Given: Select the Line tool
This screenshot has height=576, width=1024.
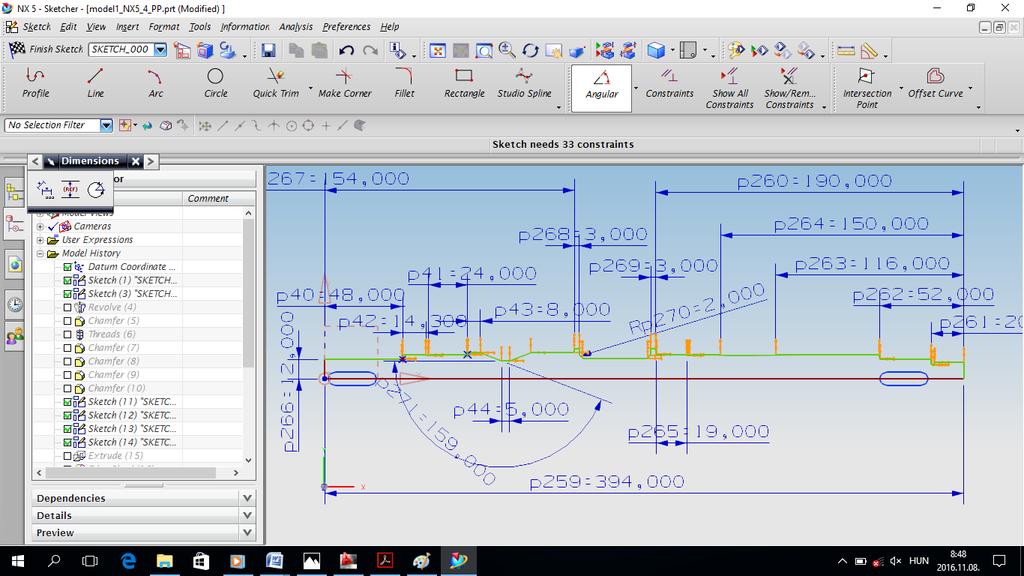Looking at the screenshot, I should tap(95, 83).
